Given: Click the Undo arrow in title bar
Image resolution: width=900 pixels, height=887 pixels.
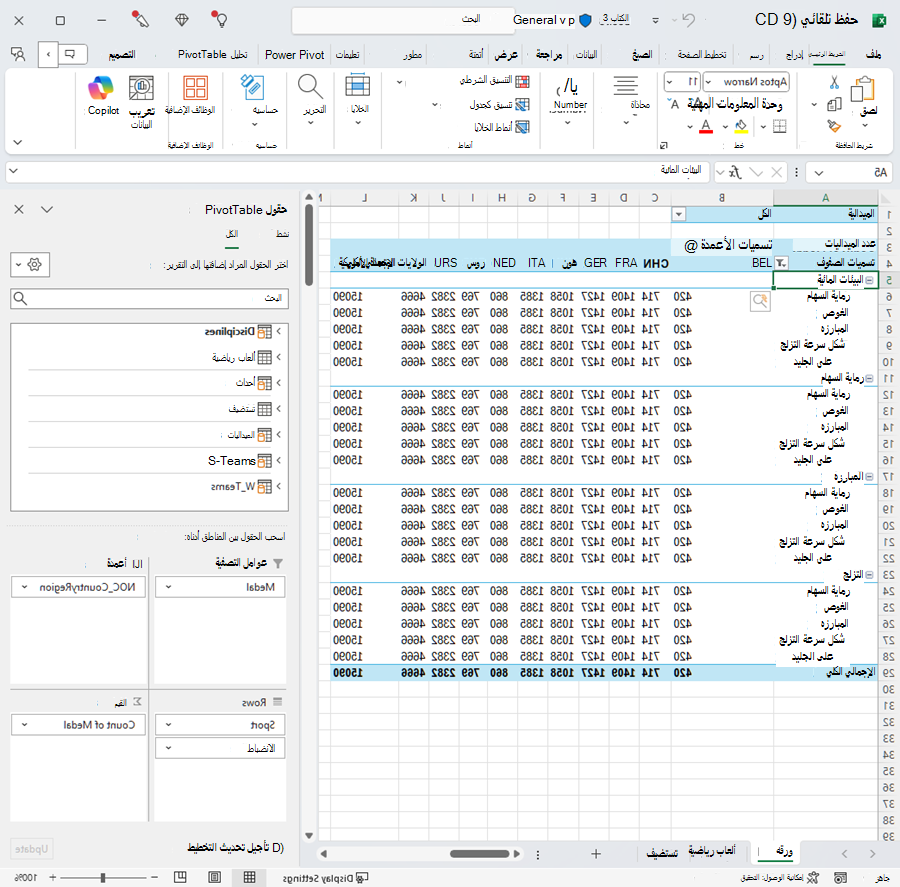Looking at the screenshot, I should [688, 21].
